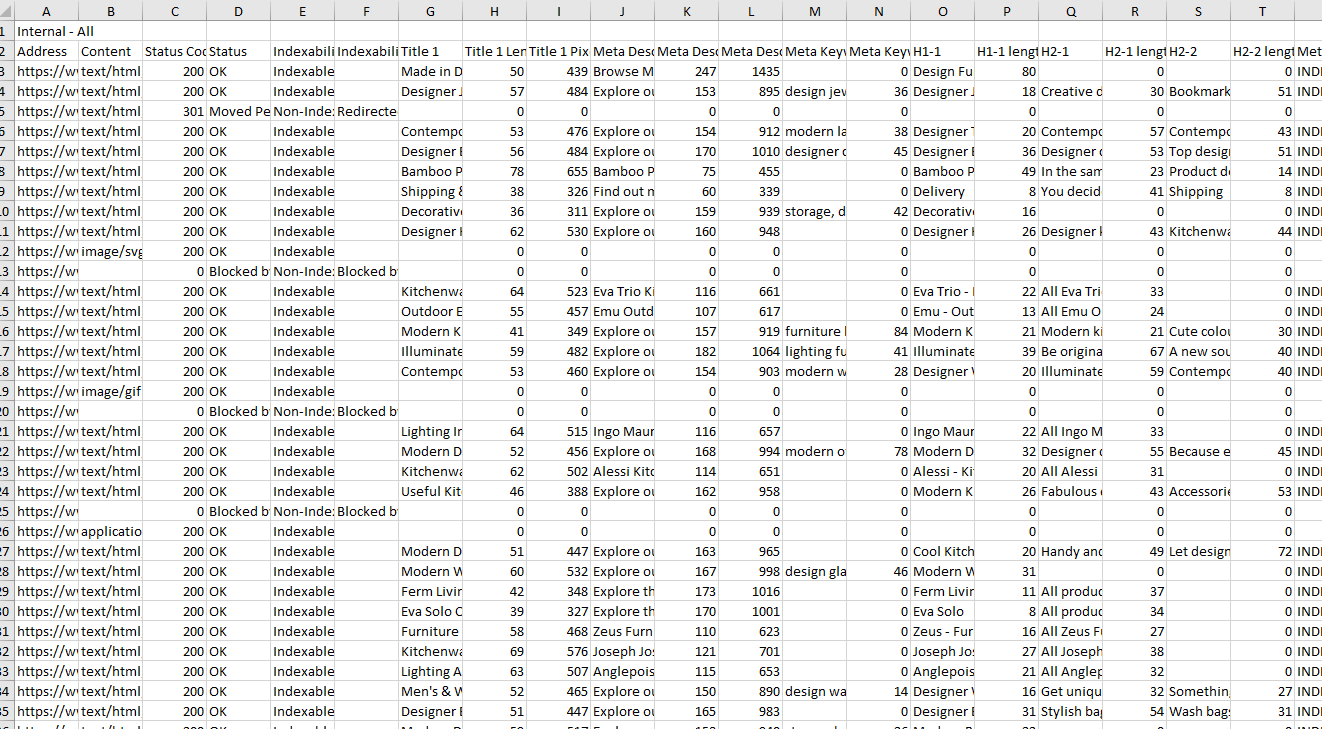Click the 'Bookmark' cell in column S
1322x729 pixels.
1198,91
